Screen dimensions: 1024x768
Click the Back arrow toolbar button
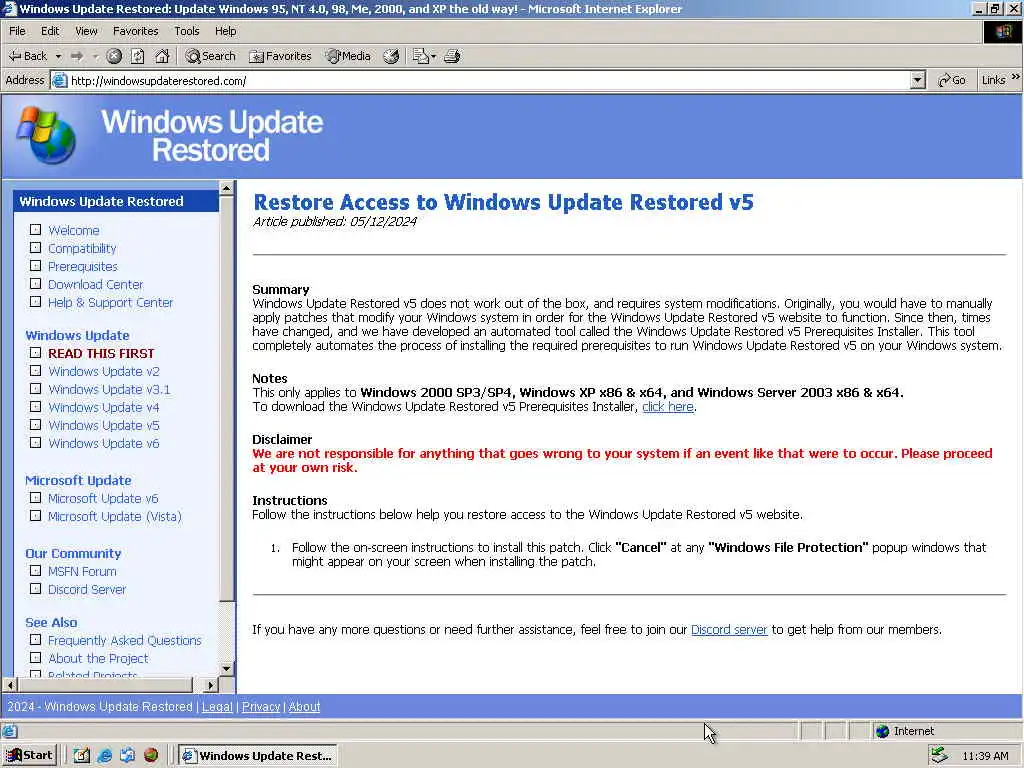(x=27, y=56)
